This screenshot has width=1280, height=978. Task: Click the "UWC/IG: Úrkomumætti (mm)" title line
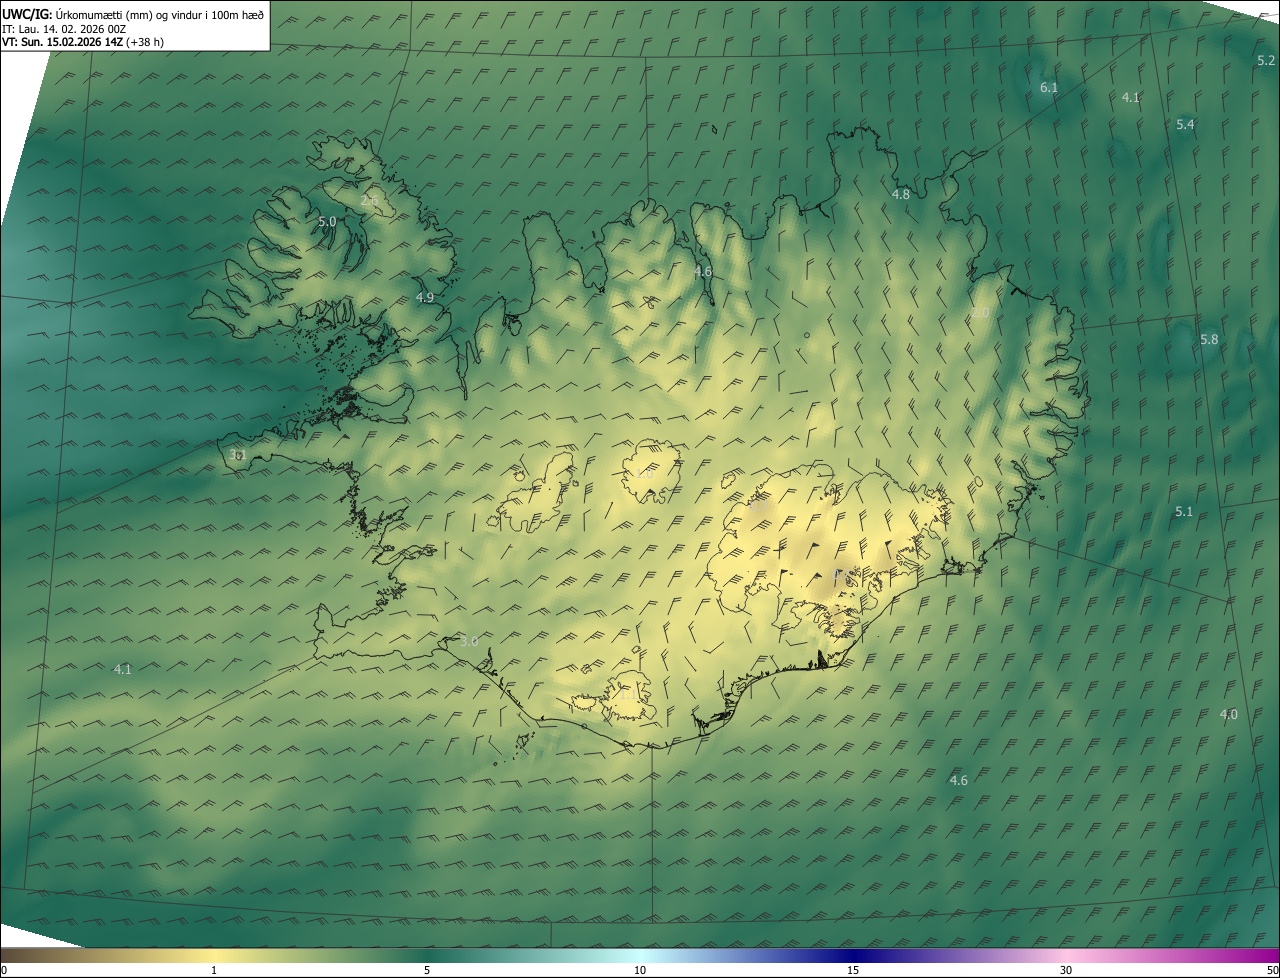pos(134,13)
